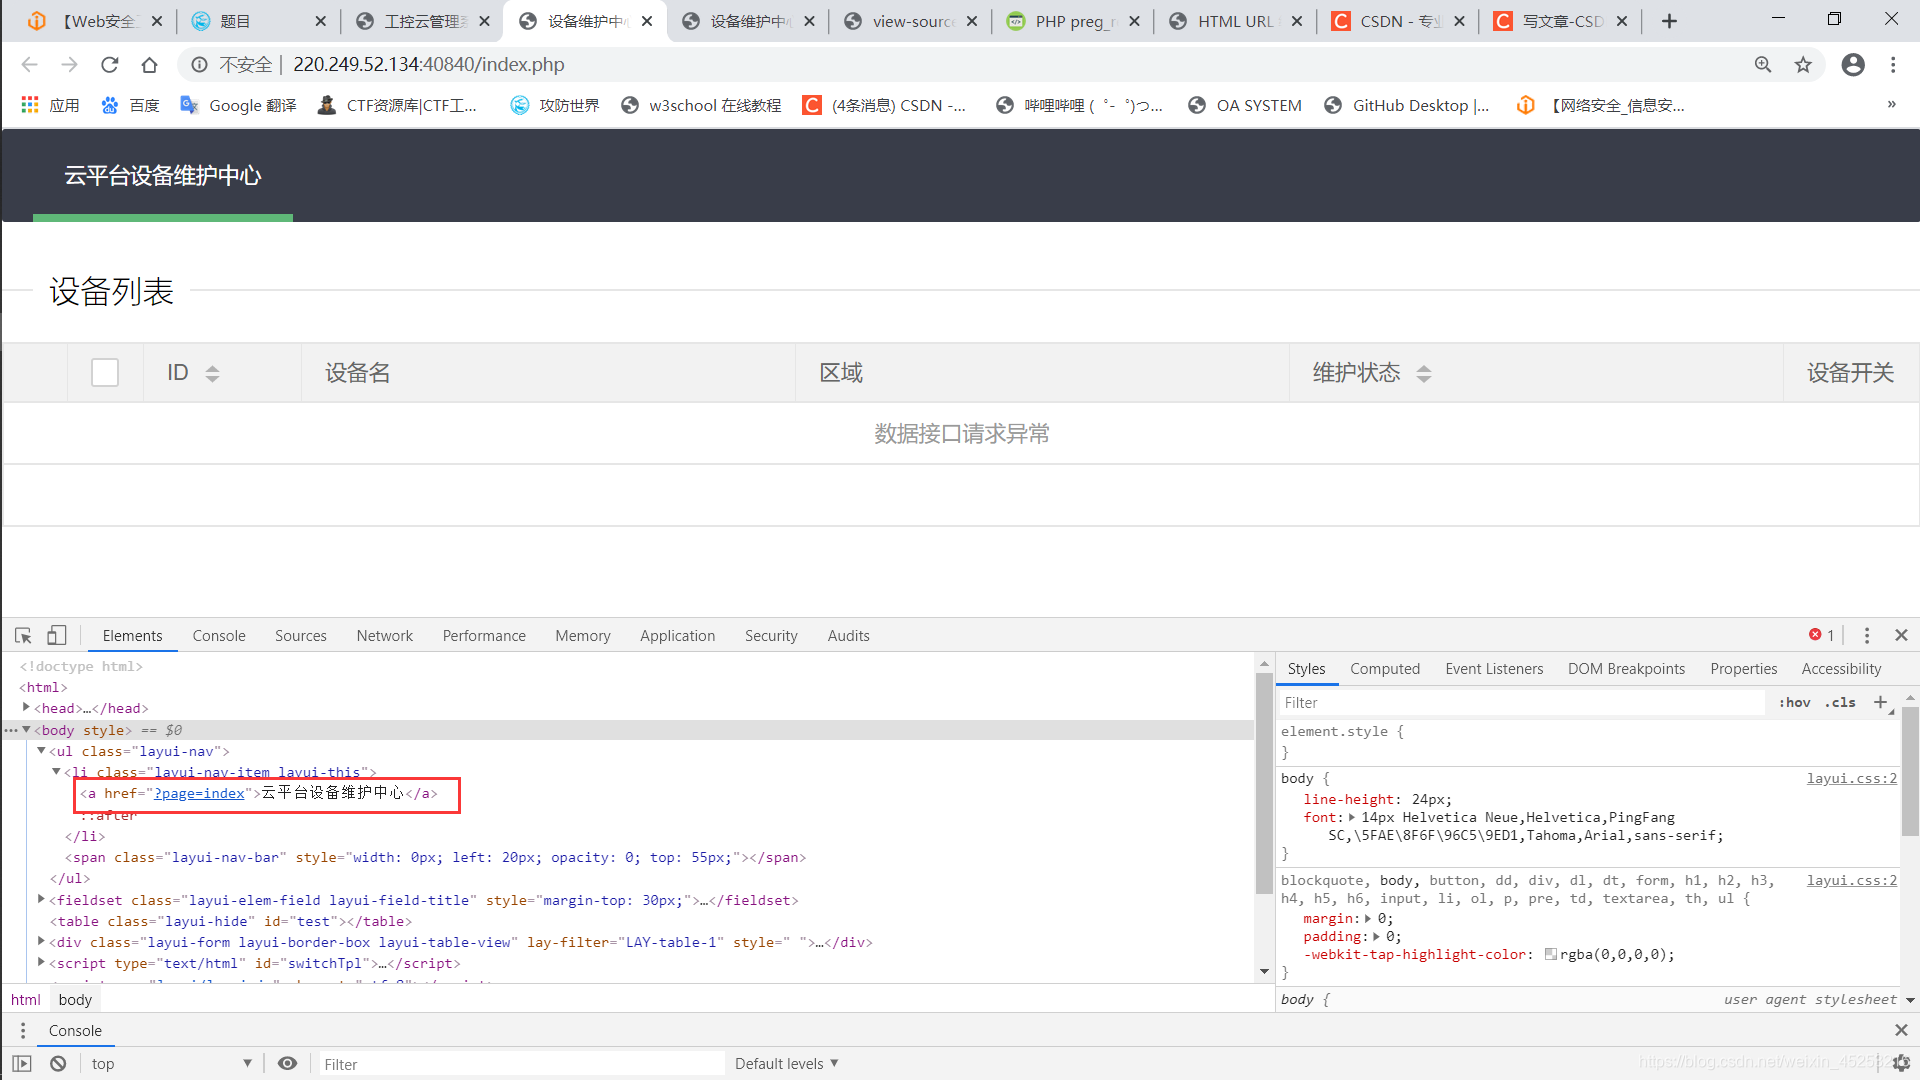This screenshot has height=1080, width=1920.
Task: Click the Default levels dropdown in Console
Action: coord(786,1064)
